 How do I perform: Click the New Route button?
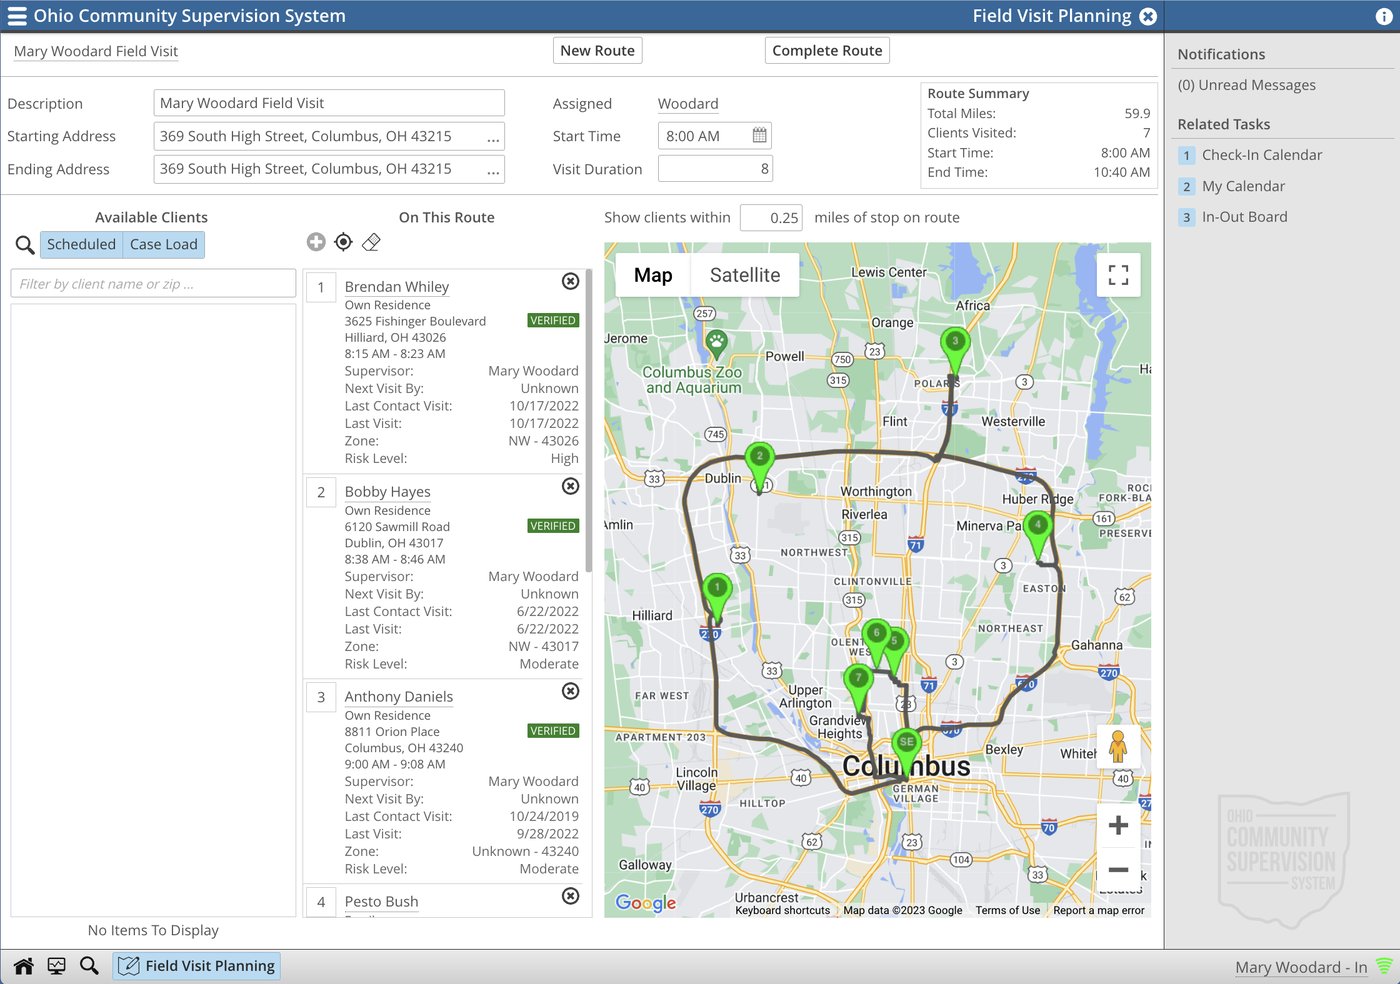pos(597,50)
